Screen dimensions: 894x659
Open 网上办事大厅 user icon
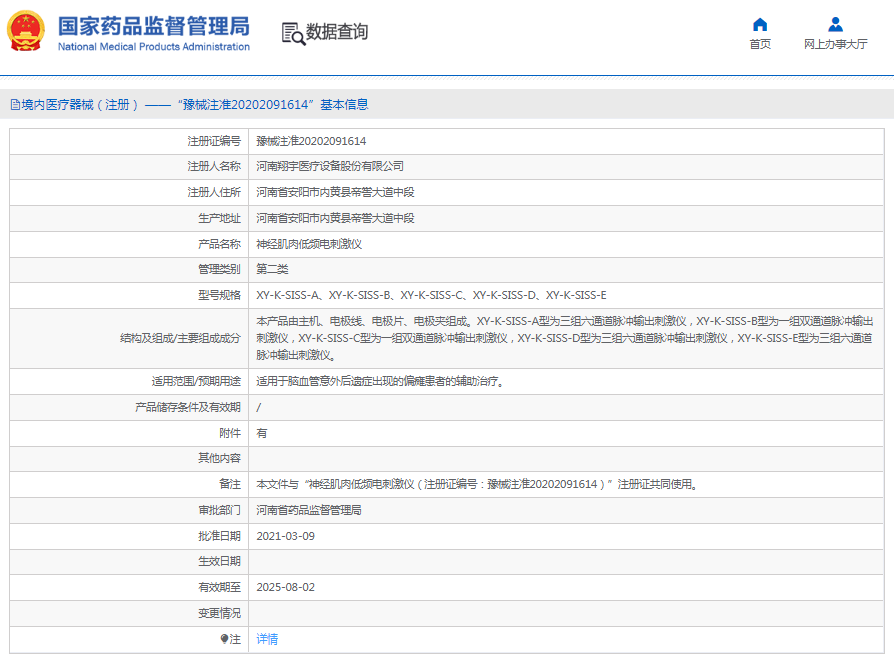(x=835, y=25)
